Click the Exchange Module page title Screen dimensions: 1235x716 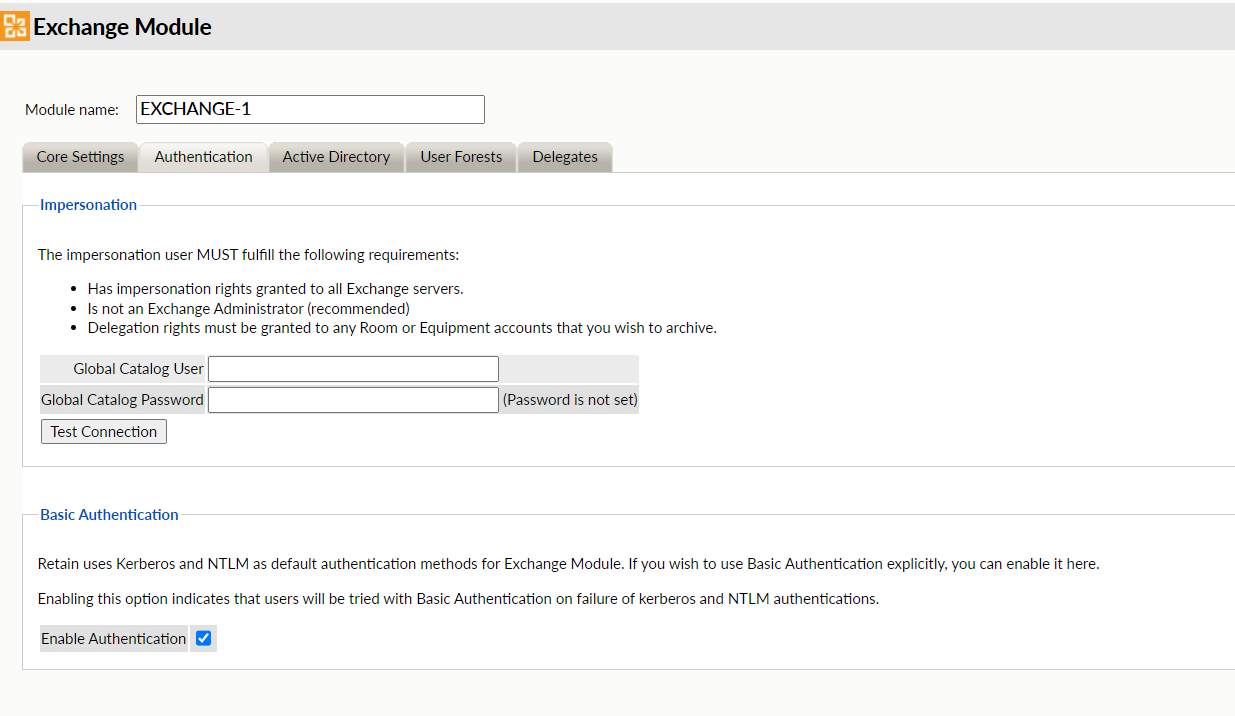coord(122,27)
